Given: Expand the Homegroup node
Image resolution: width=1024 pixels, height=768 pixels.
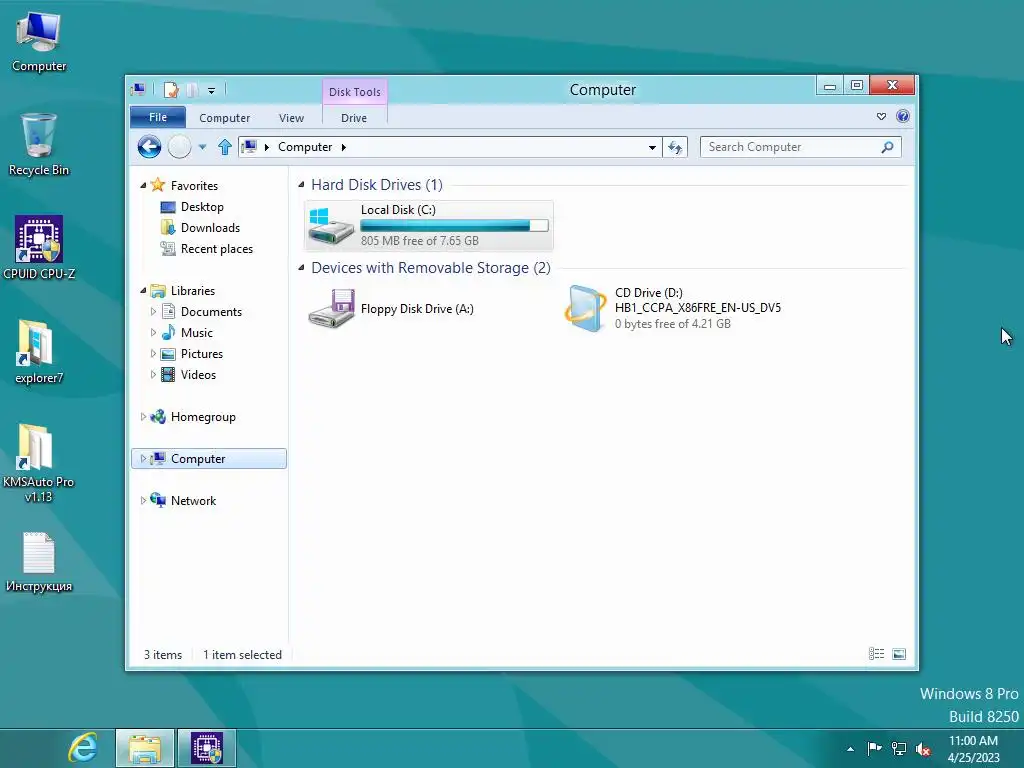Looking at the screenshot, I should point(143,417).
